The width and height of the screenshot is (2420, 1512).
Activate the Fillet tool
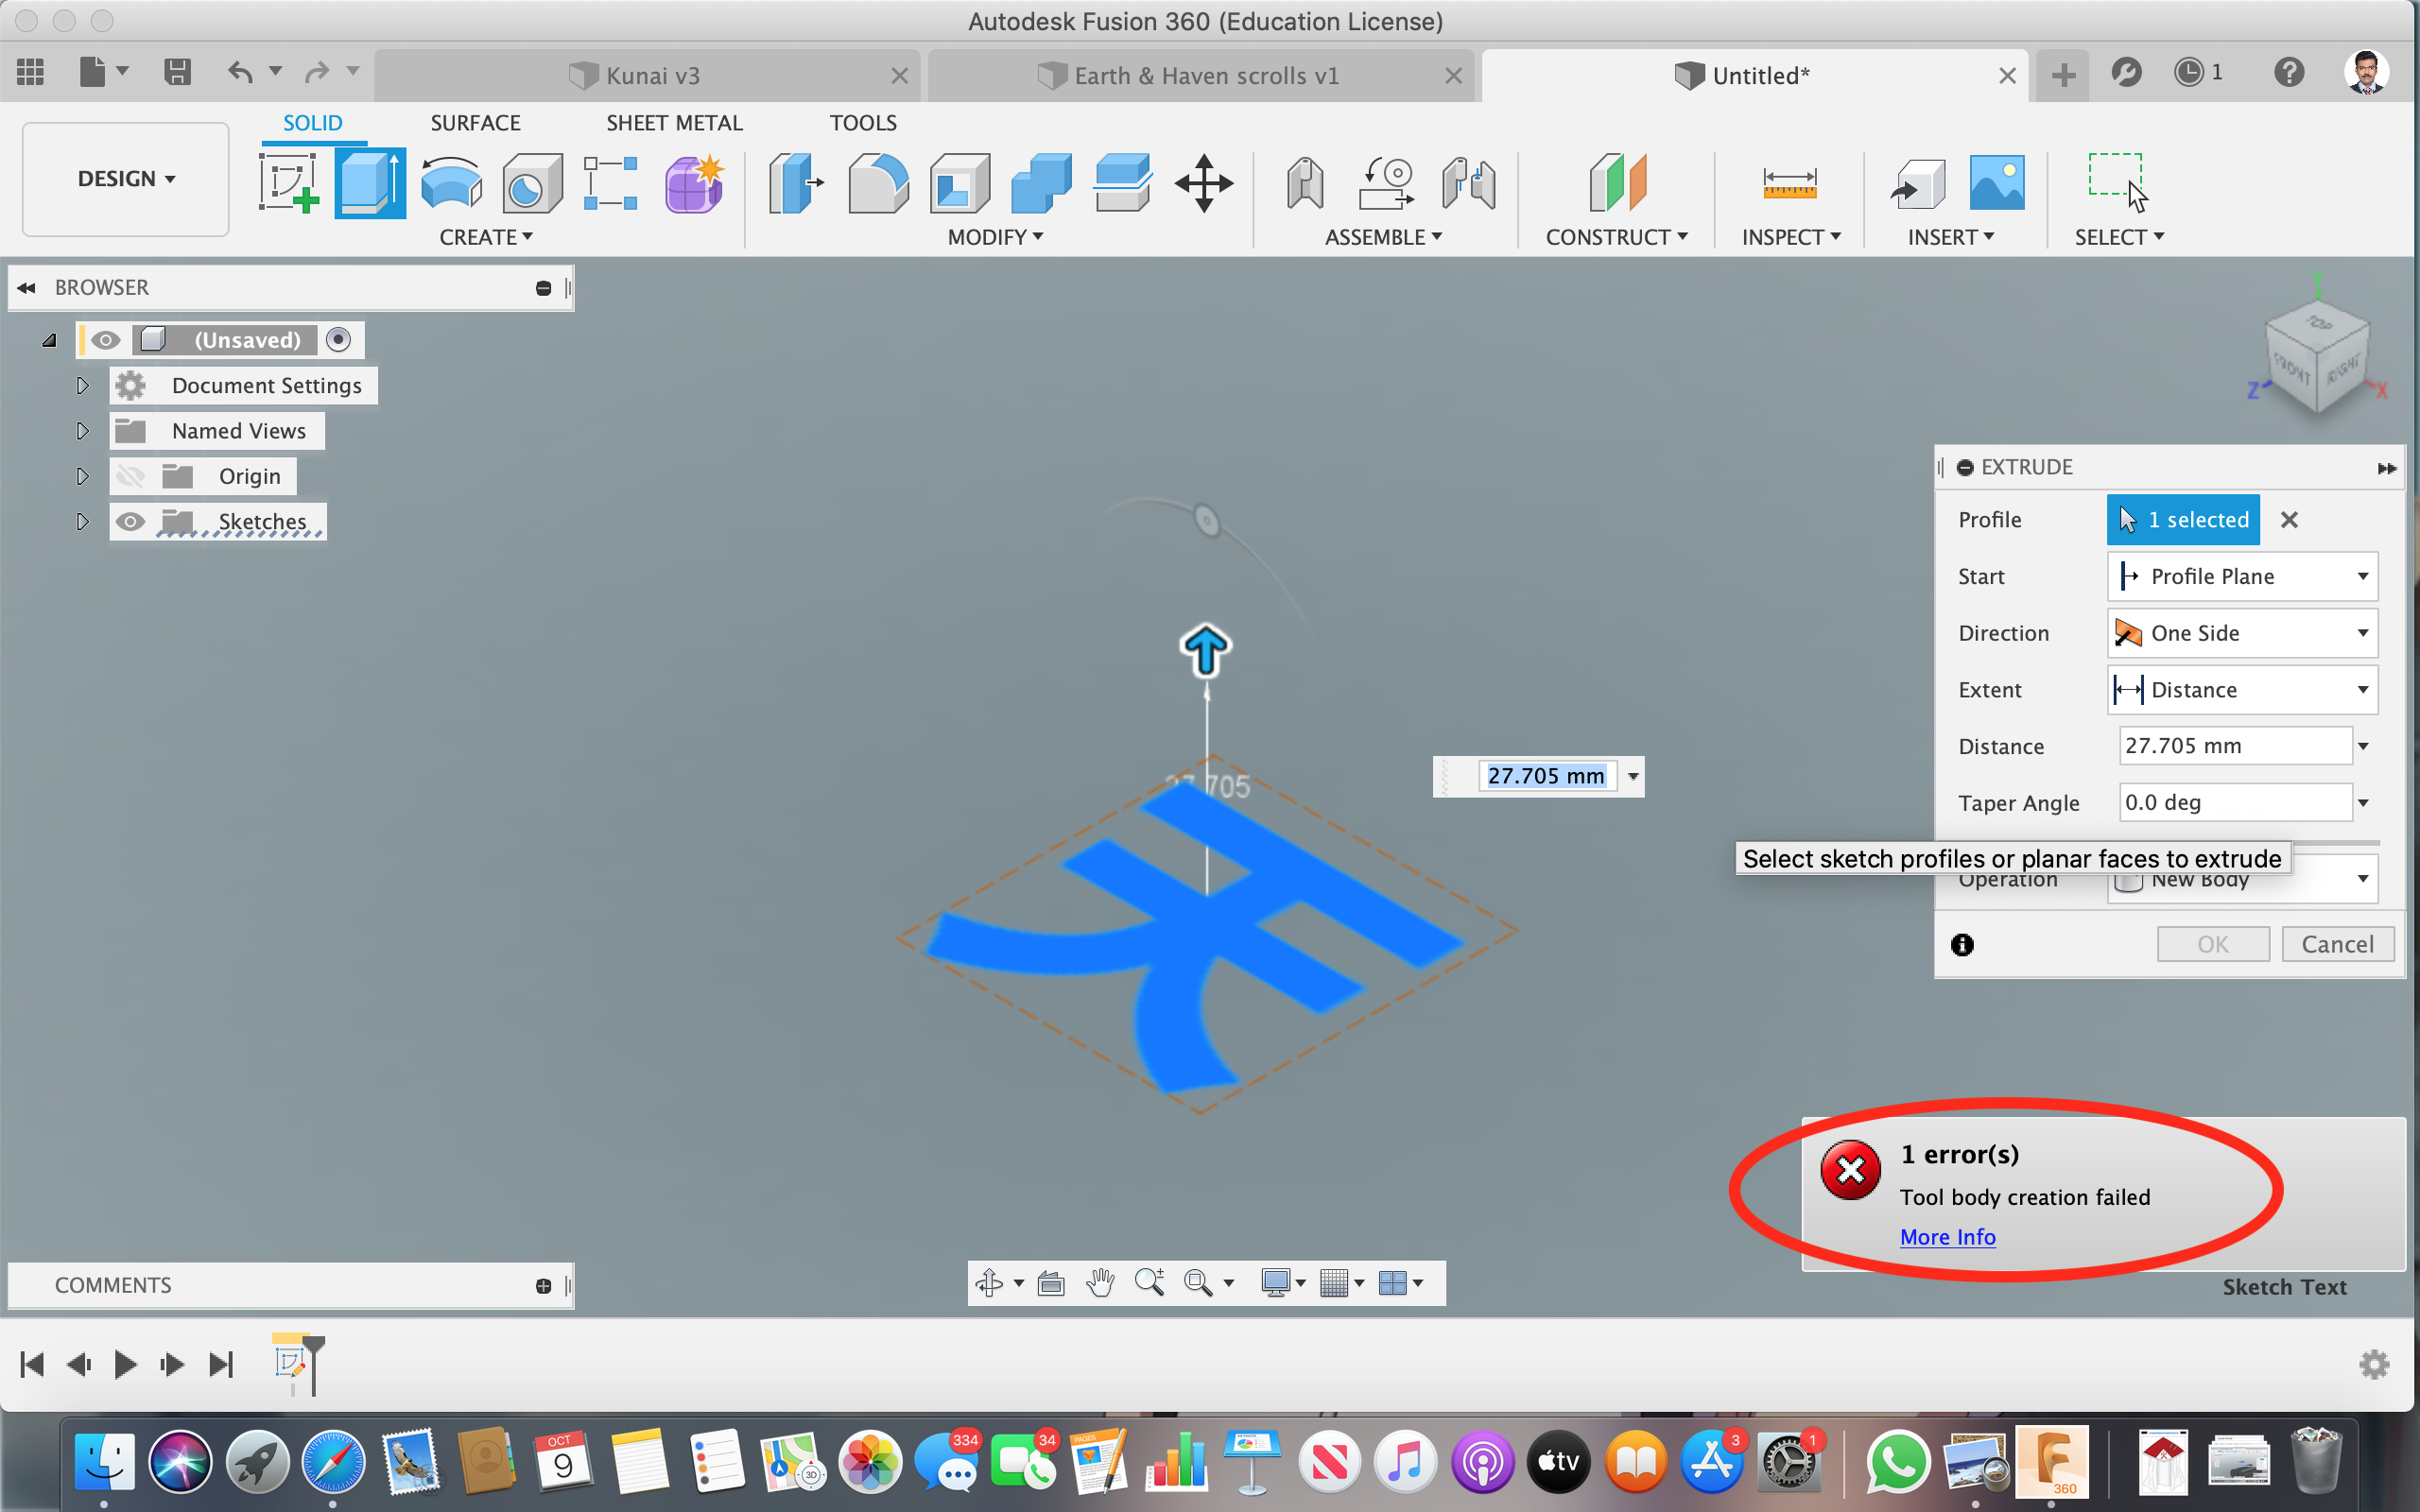click(x=877, y=183)
